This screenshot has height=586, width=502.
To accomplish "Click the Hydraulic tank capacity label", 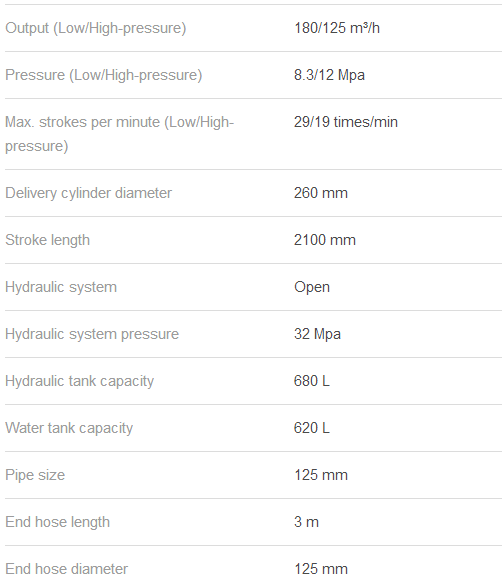I will click(x=80, y=382).
